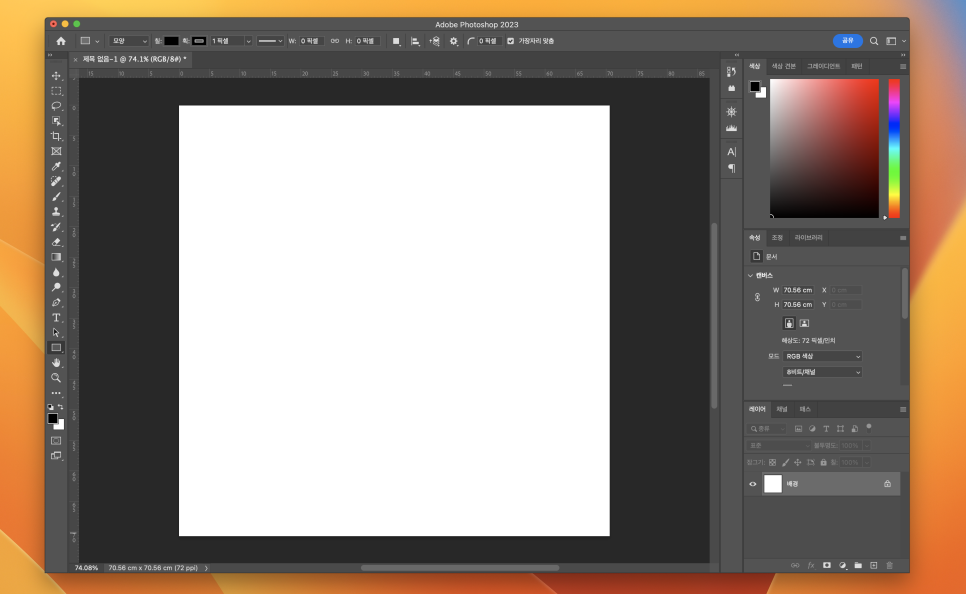Switch to the 채널 tab
The image size is (966, 594).
coord(782,409)
